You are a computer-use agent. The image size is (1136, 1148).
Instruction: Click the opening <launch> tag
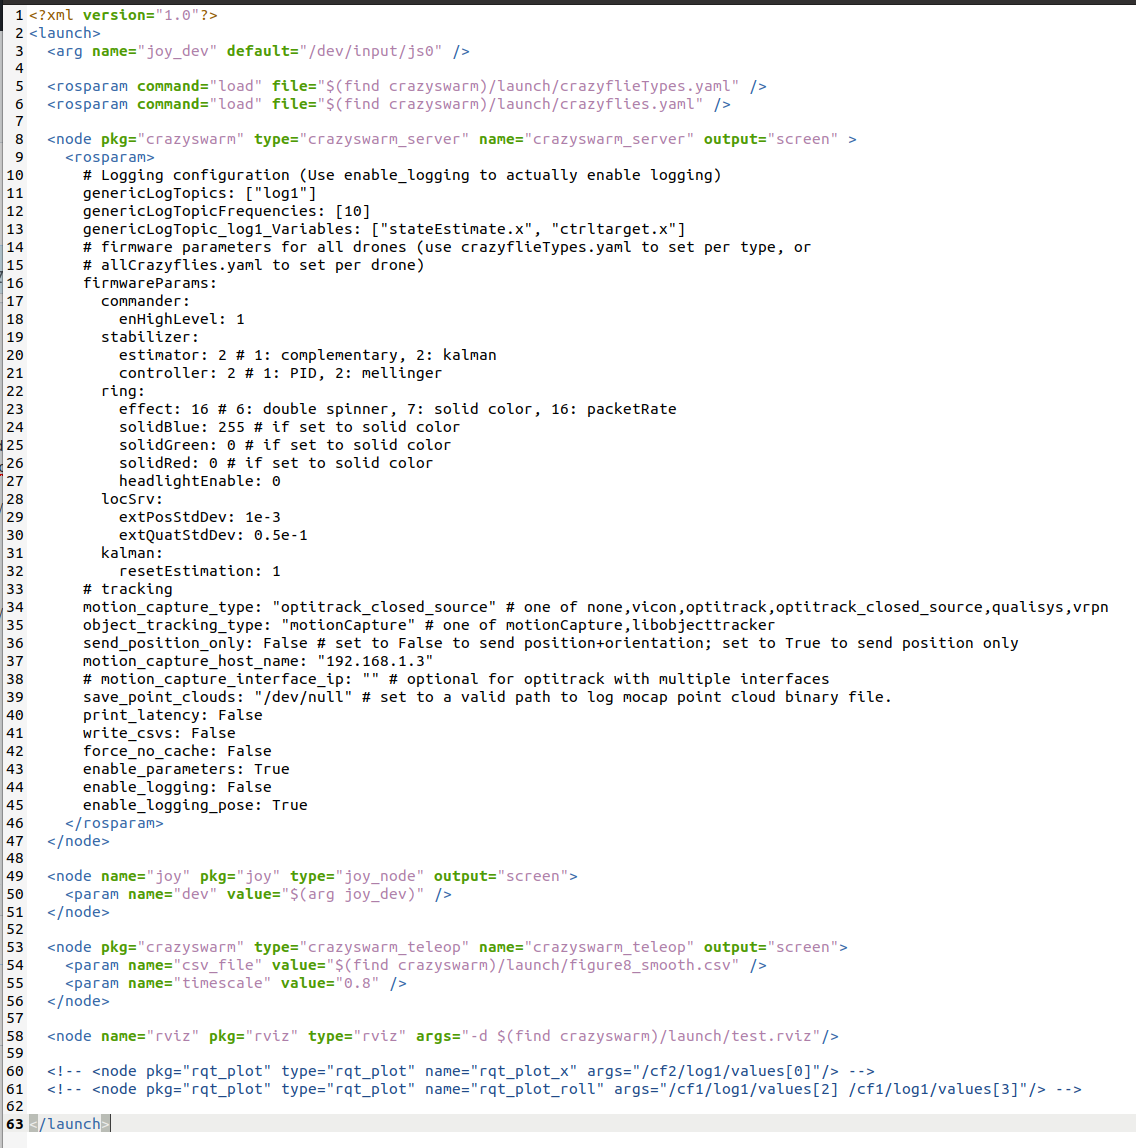64,33
